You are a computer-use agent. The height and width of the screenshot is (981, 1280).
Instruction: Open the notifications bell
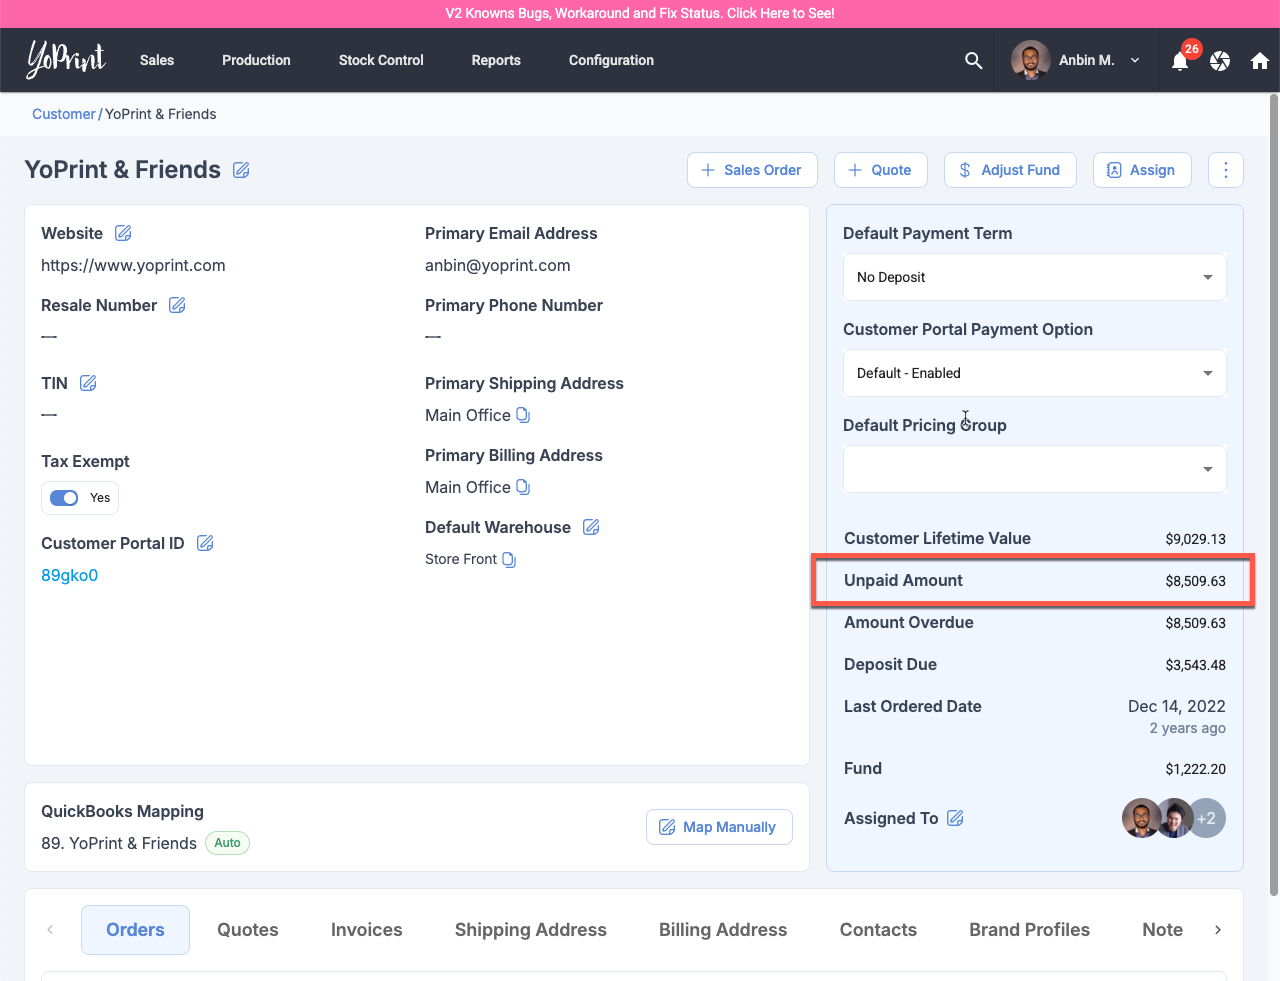(x=1180, y=61)
